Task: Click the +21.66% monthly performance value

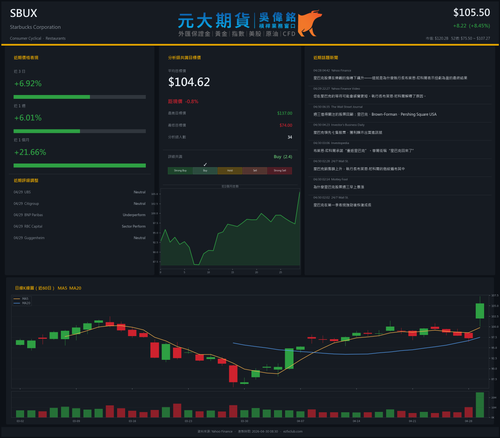Action: click(x=30, y=152)
